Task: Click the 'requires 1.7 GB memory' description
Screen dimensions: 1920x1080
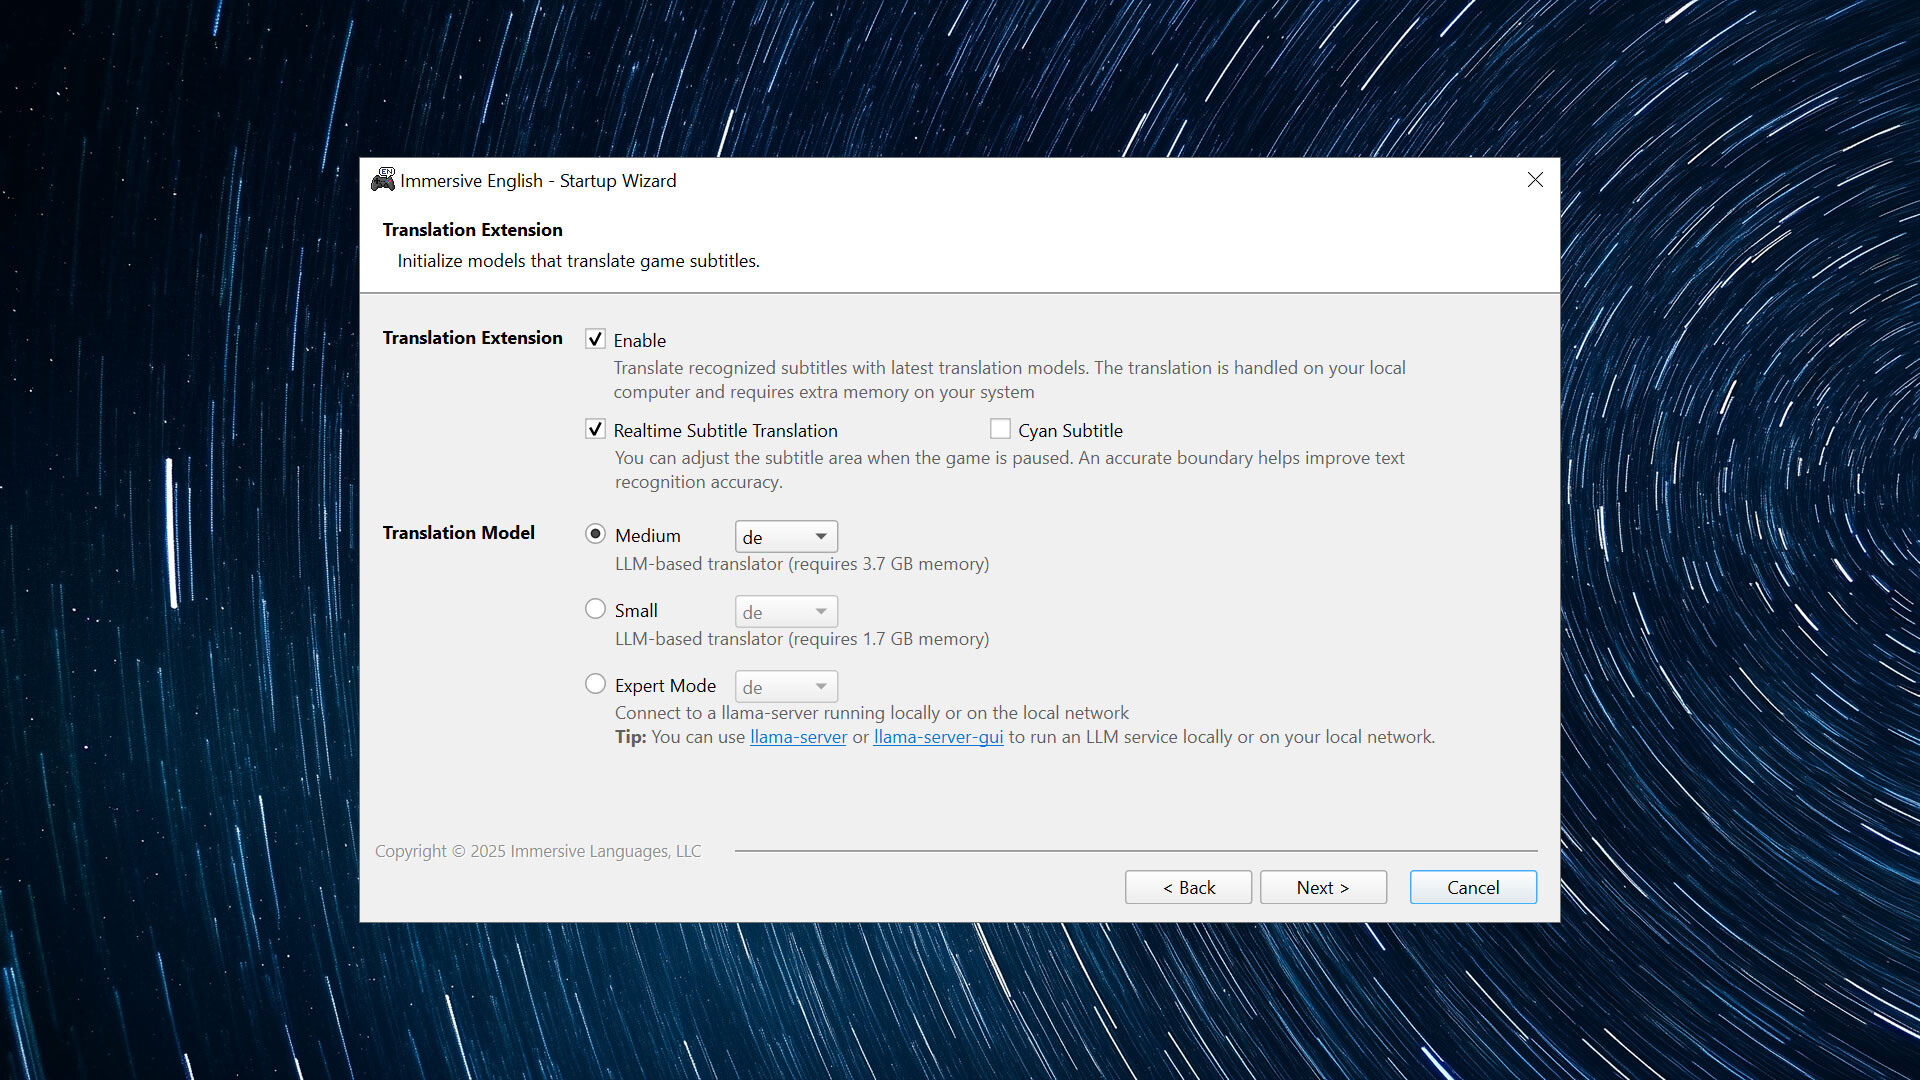Action: coord(802,639)
